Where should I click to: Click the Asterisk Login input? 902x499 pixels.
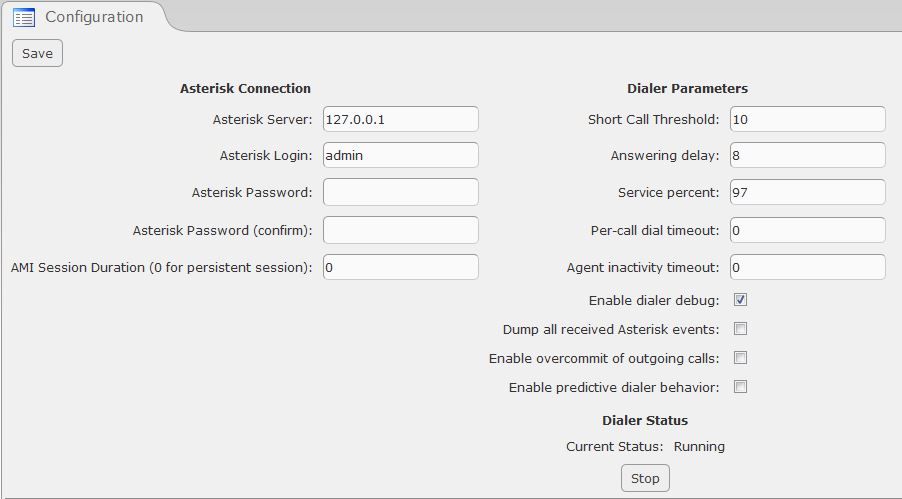click(x=401, y=155)
